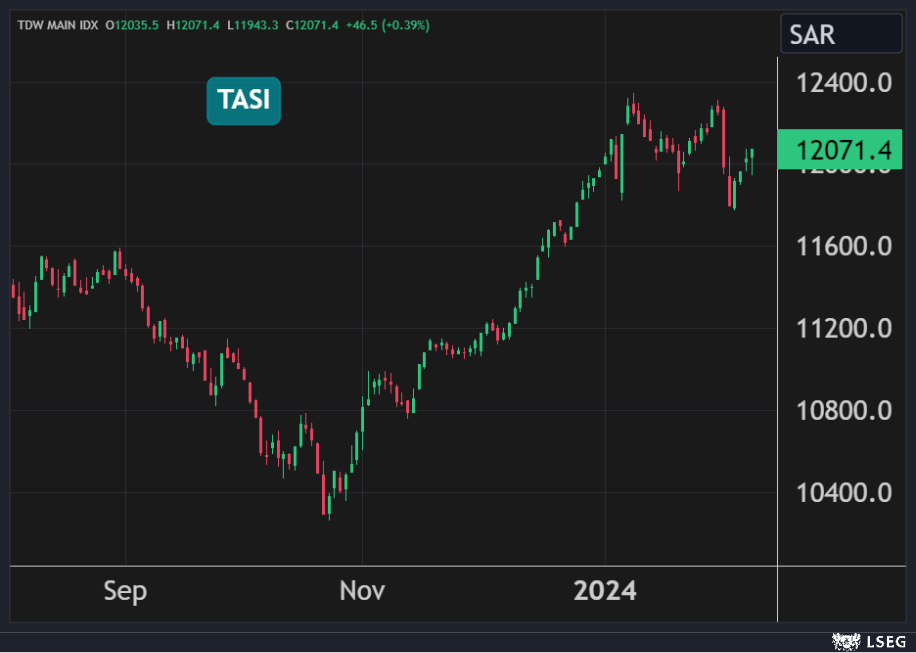Click the TDW MAIN IDX symbol name

pos(57,25)
